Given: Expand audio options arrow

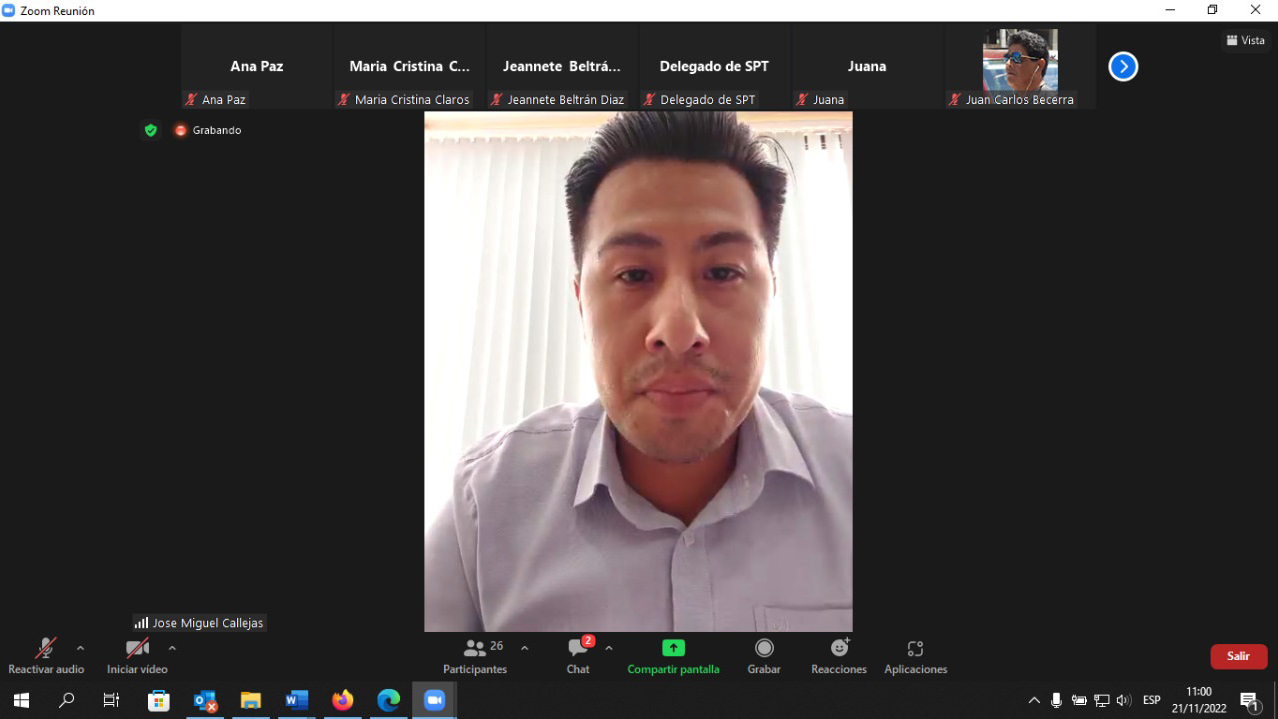Looking at the screenshot, I should [x=81, y=648].
